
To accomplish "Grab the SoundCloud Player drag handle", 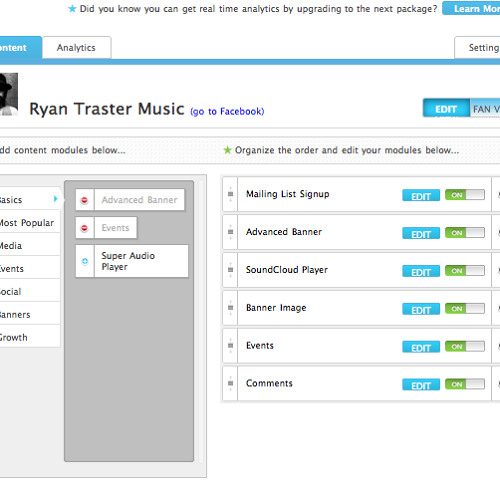I will [230, 270].
